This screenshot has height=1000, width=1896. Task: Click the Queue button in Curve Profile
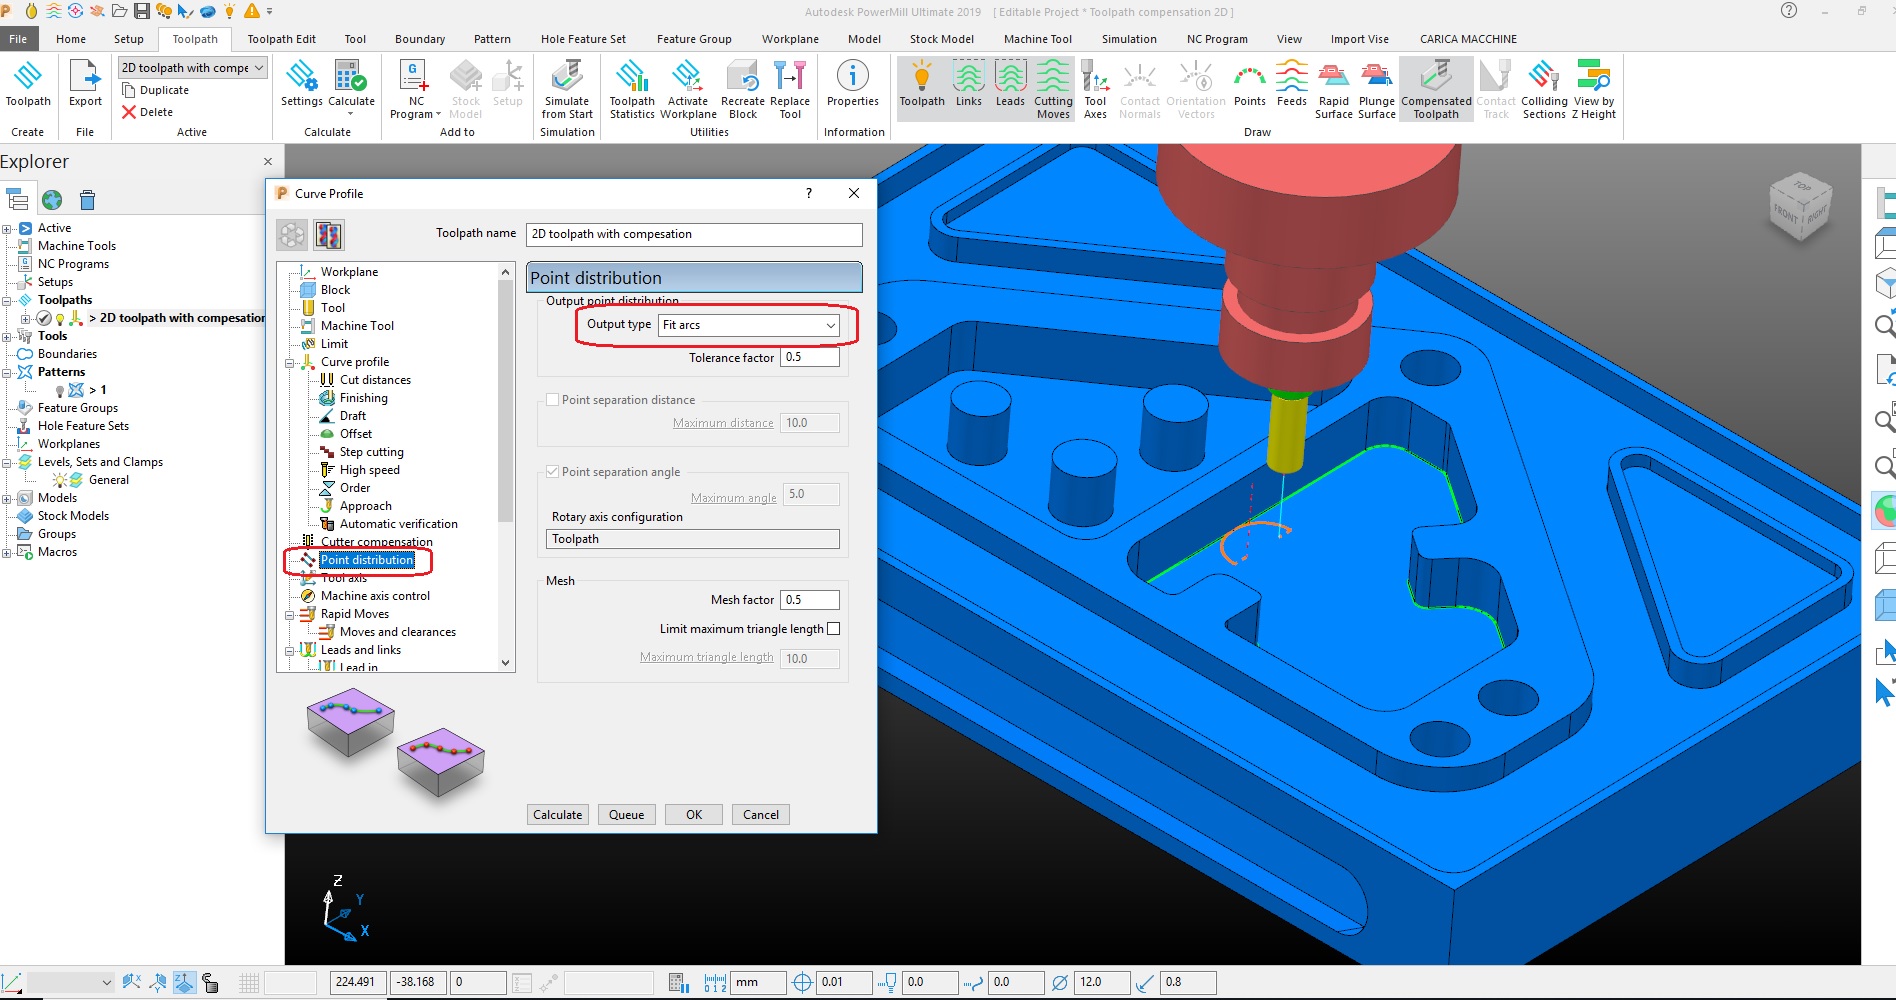pos(626,814)
